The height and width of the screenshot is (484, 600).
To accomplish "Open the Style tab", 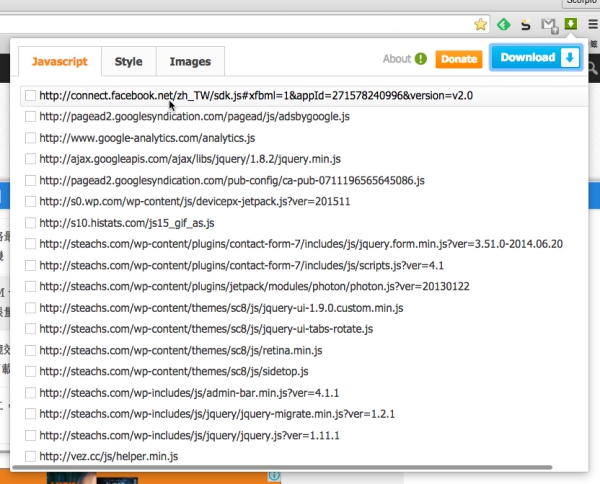I will click(x=129, y=61).
